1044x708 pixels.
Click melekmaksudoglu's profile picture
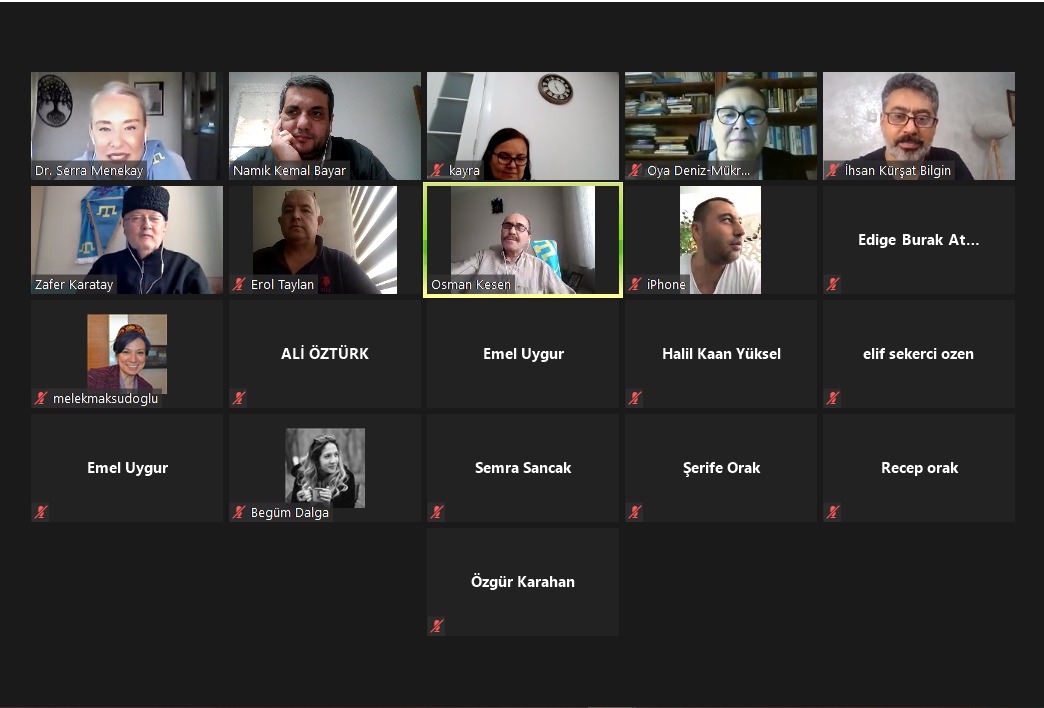pos(127,354)
